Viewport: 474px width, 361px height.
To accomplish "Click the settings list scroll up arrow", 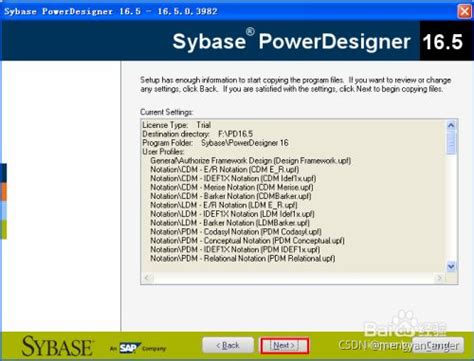I will [451, 125].
